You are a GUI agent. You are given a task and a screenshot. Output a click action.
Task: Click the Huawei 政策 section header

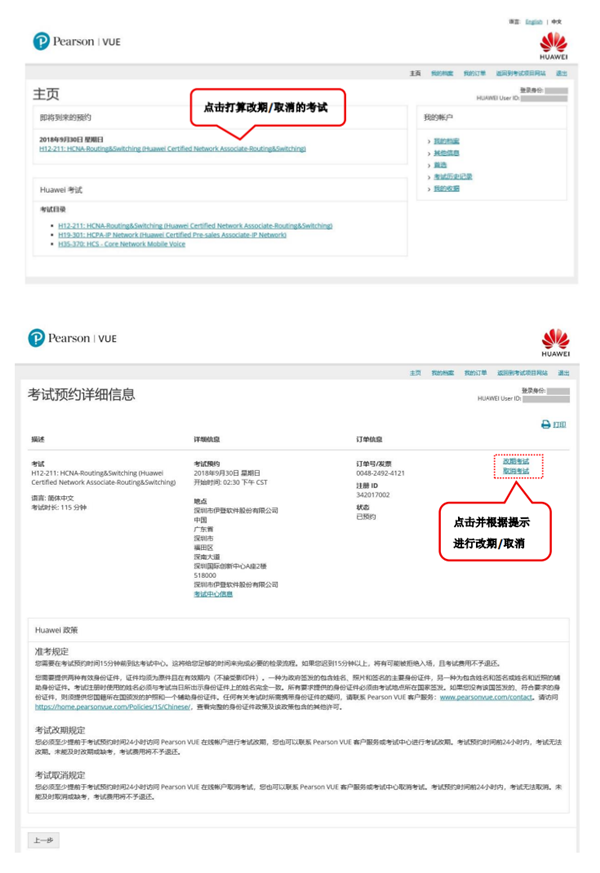pos(56,630)
